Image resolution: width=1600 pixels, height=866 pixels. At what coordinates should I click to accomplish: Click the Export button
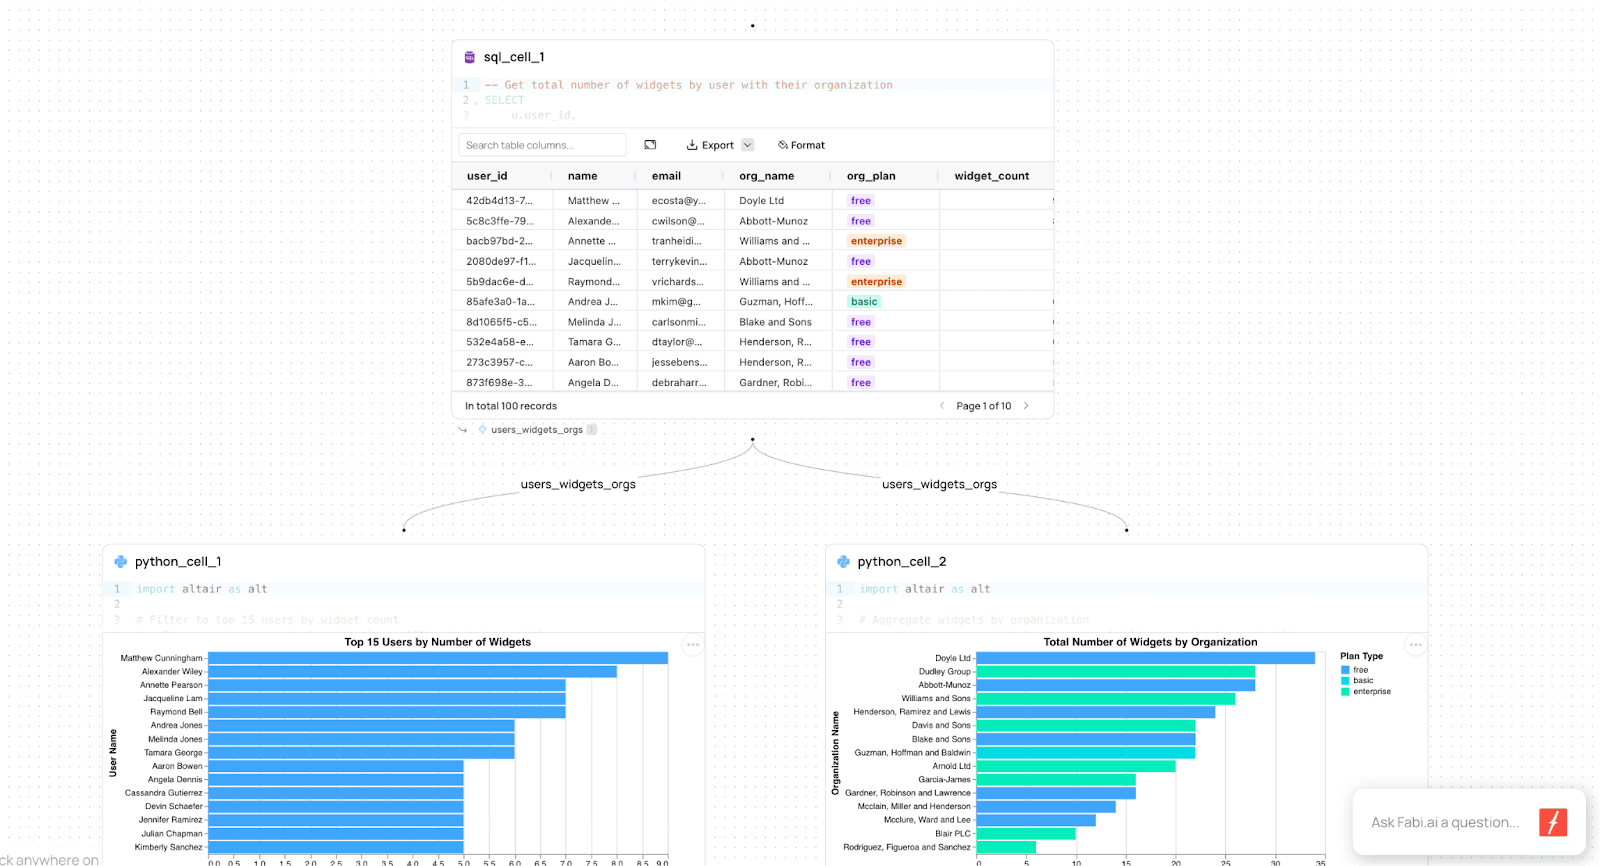click(710, 145)
